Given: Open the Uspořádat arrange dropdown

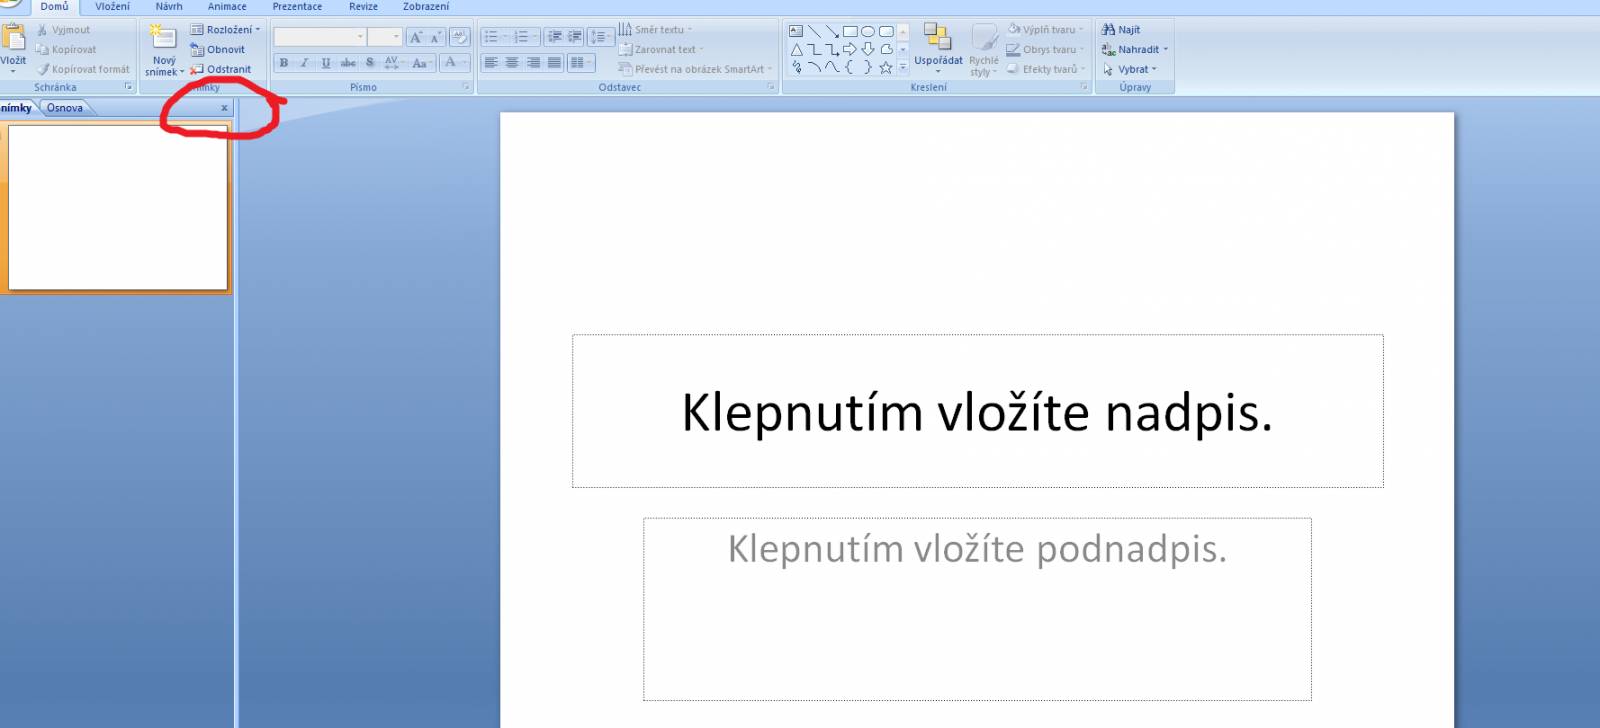Looking at the screenshot, I should [938, 48].
